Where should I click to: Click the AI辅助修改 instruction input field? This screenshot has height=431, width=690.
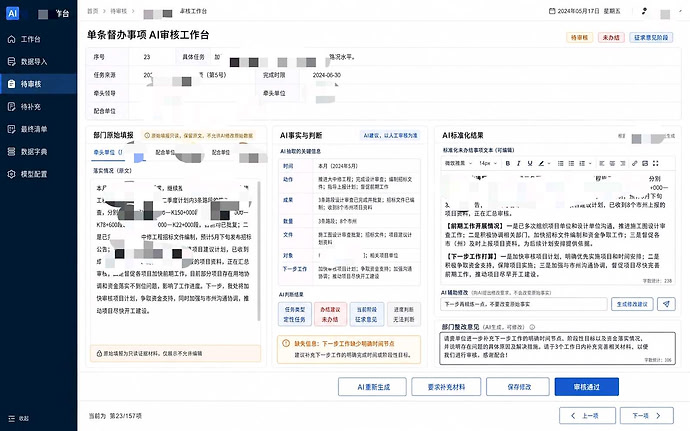tap(524, 304)
